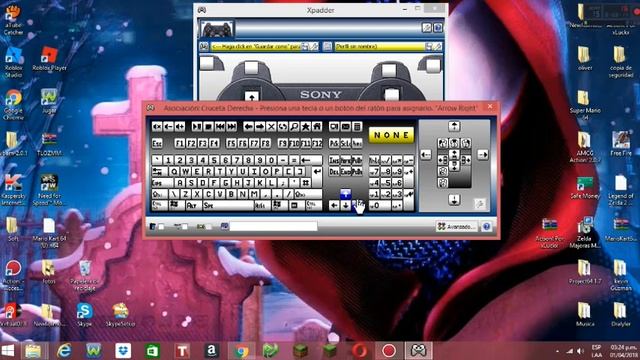This screenshot has width=640, height=360.
Task: Select the stop media key
Action: [209, 127]
